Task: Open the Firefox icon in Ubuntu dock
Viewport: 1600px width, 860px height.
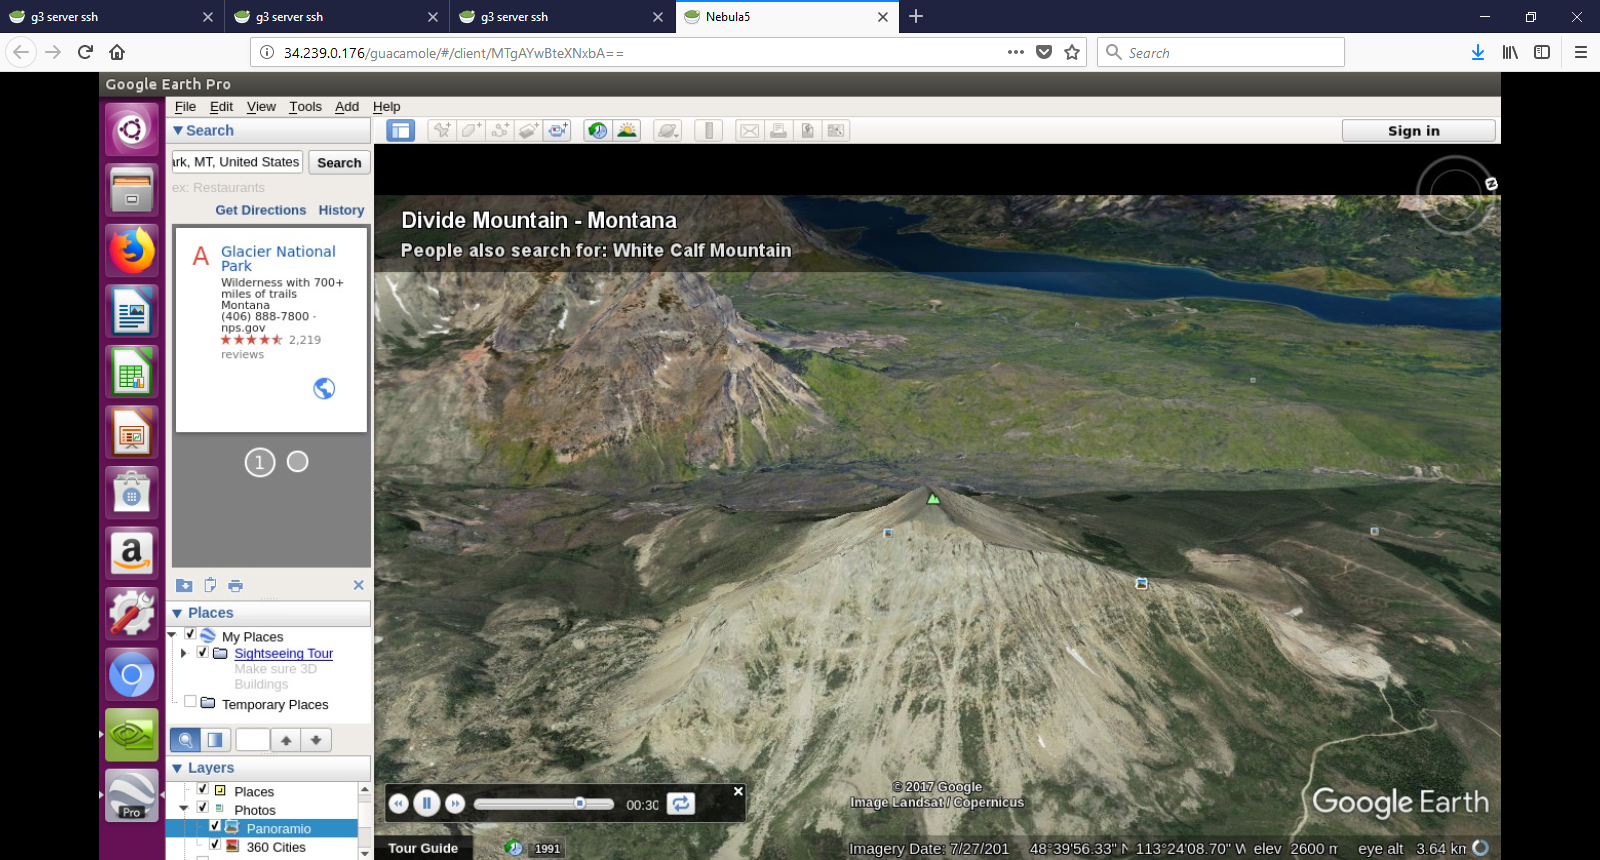Action: [132, 250]
